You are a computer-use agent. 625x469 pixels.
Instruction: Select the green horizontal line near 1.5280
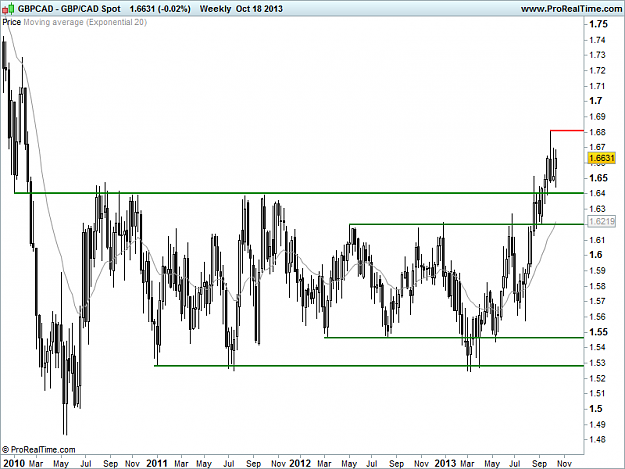pyautogui.click(x=369, y=365)
